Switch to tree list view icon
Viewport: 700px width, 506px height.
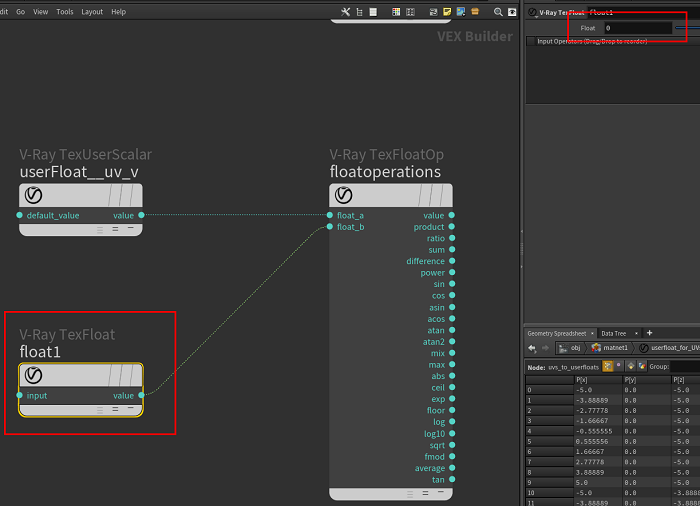point(359,12)
